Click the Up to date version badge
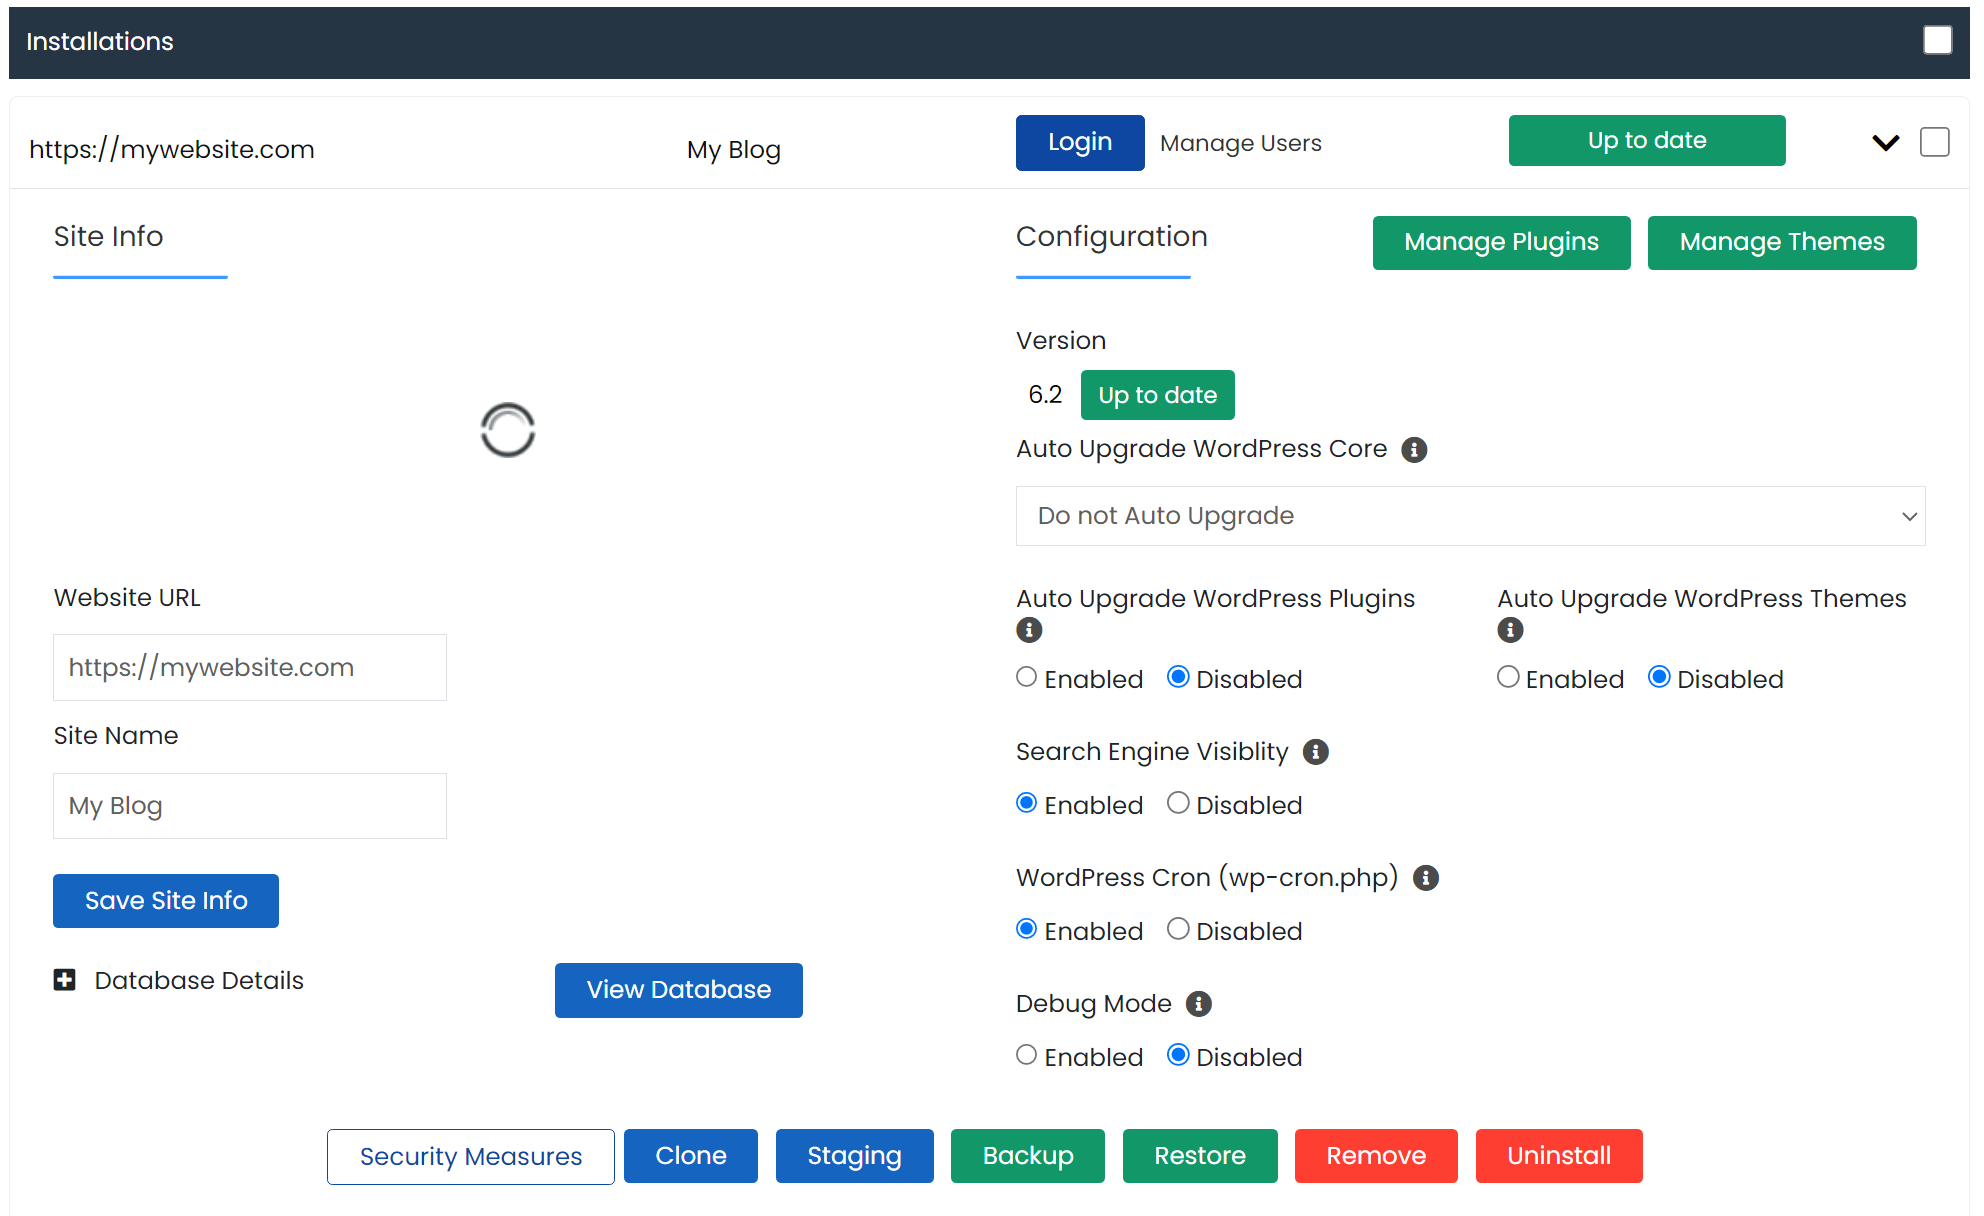The height and width of the screenshot is (1216, 1984). pyautogui.click(x=1158, y=394)
